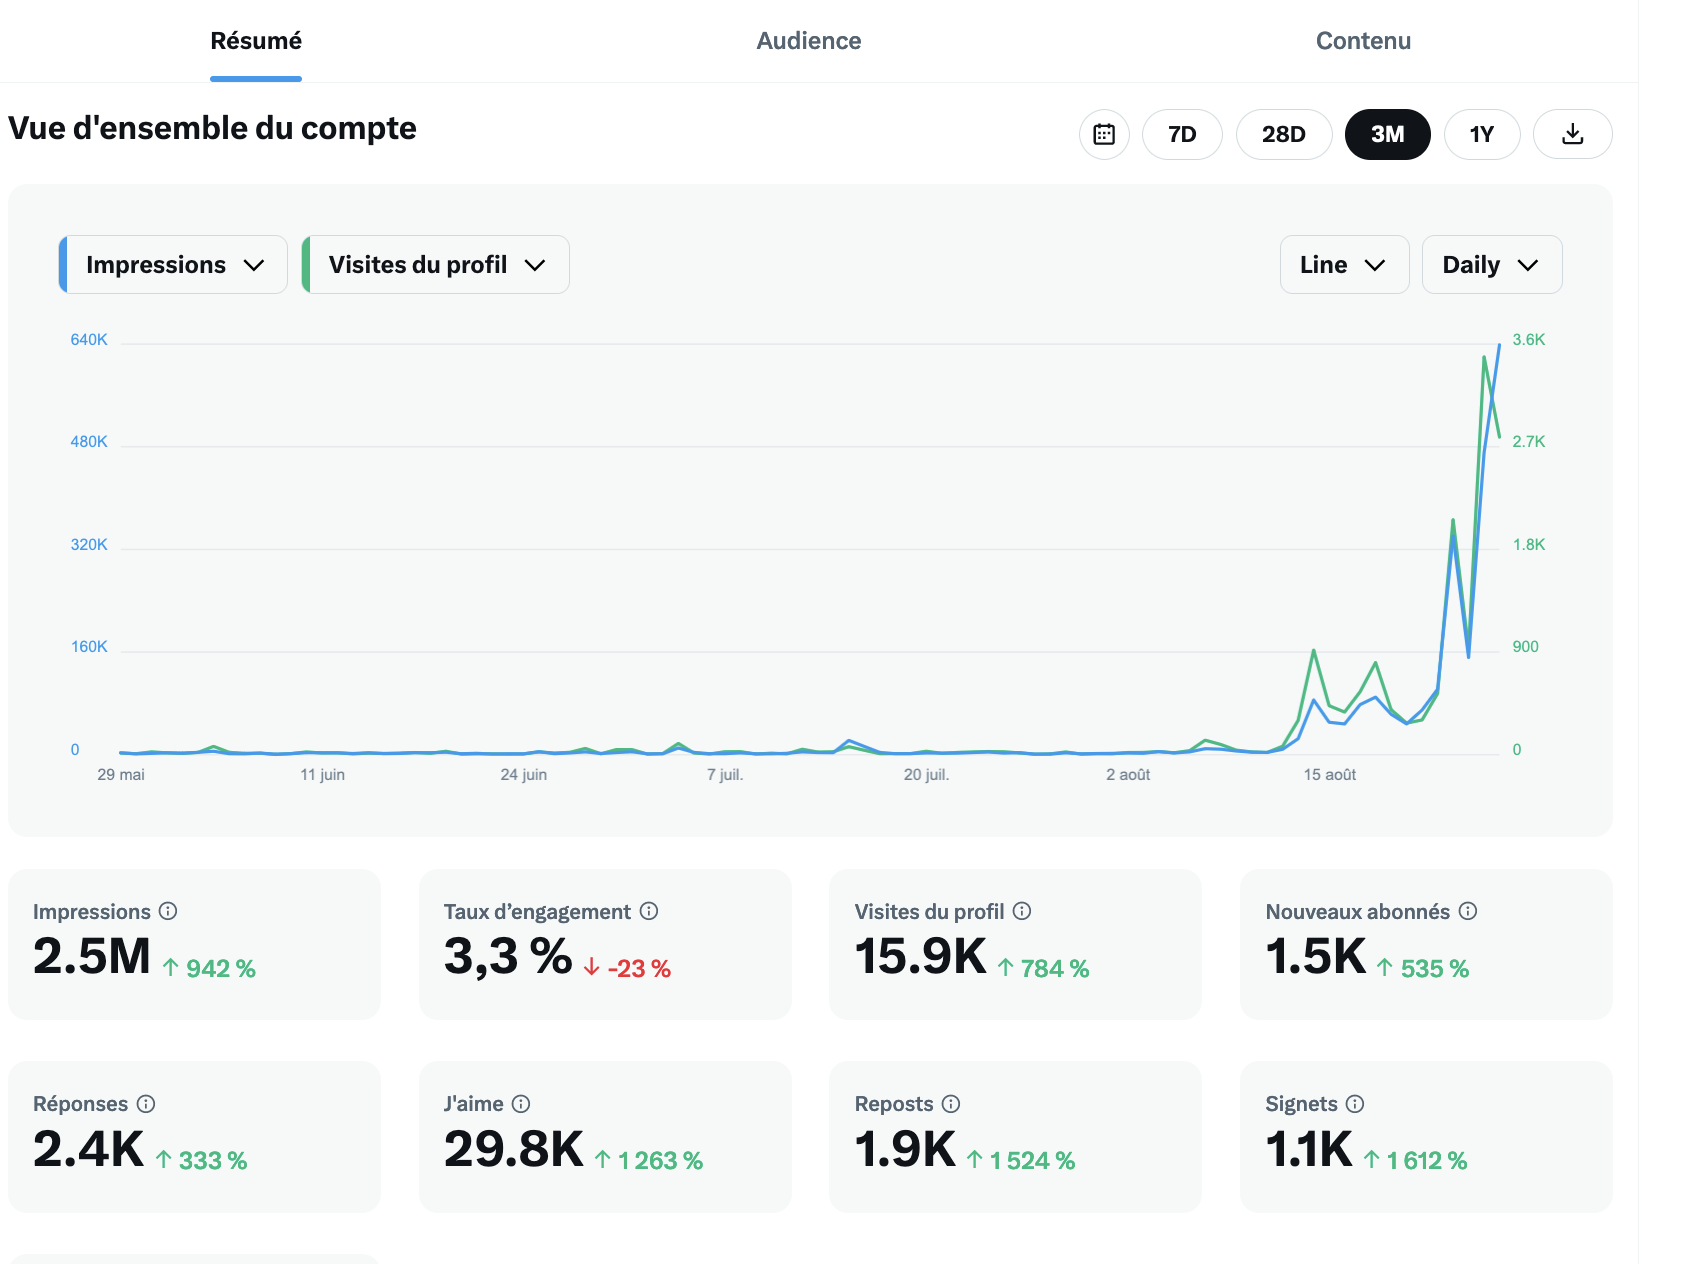Show info tooltip for J'aime
This screenshot has width=1696, height=1264.
(521, 1104)
